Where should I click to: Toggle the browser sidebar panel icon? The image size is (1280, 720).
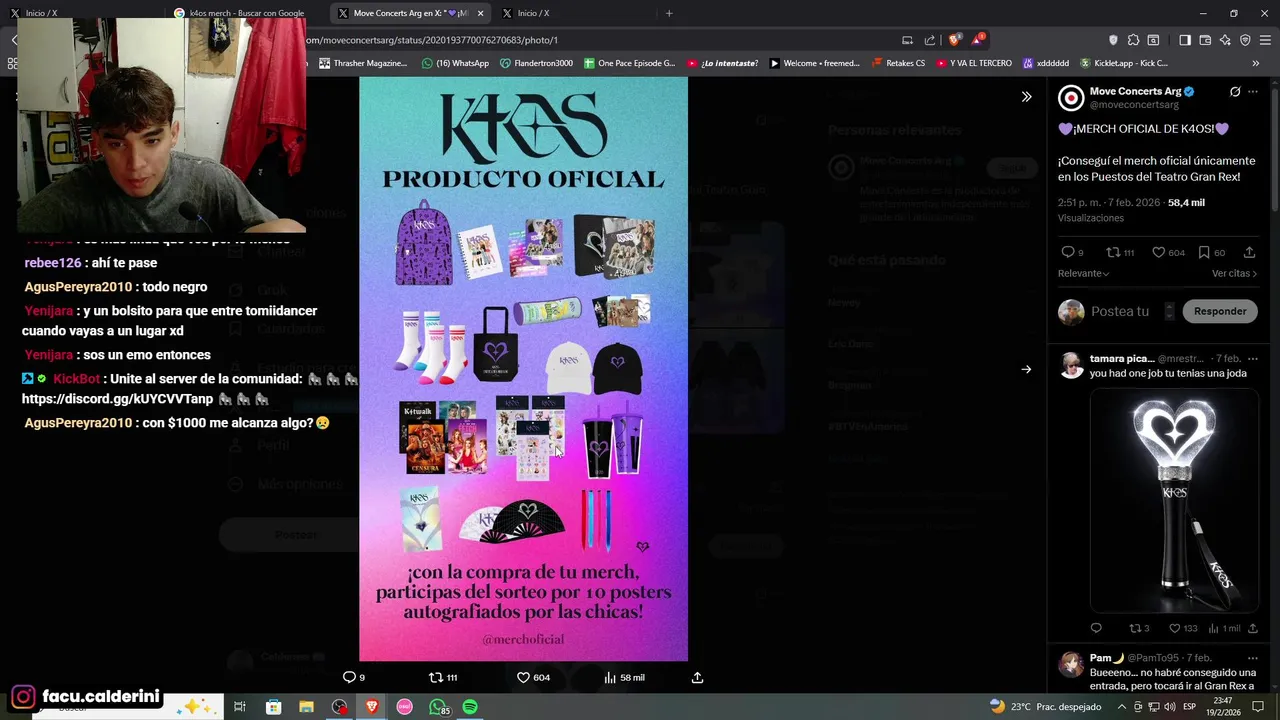coord(1184,40)
